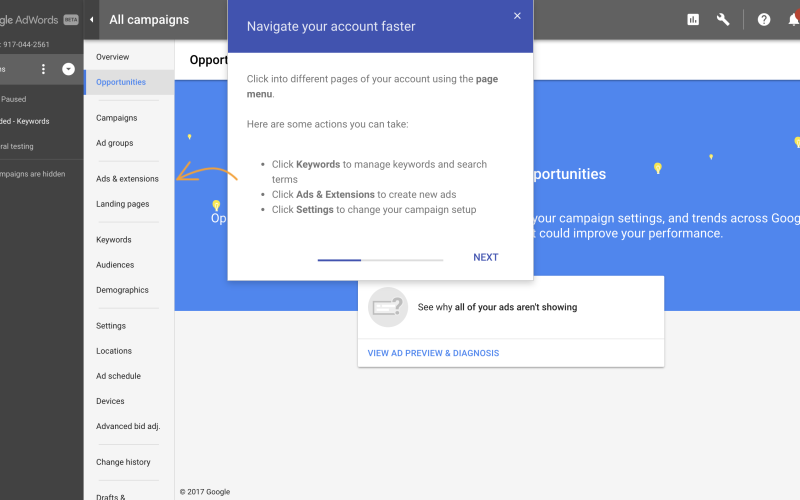Open Advanced bid adj. page
The image size is (800, 500).
point(128,426)
